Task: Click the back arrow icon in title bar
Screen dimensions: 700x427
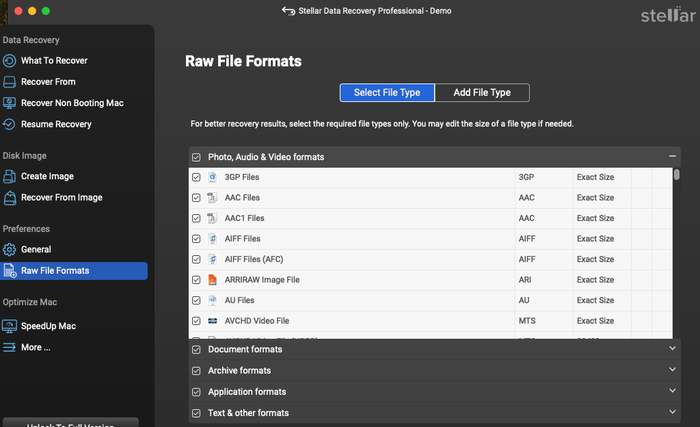Action: click(288, 11)
